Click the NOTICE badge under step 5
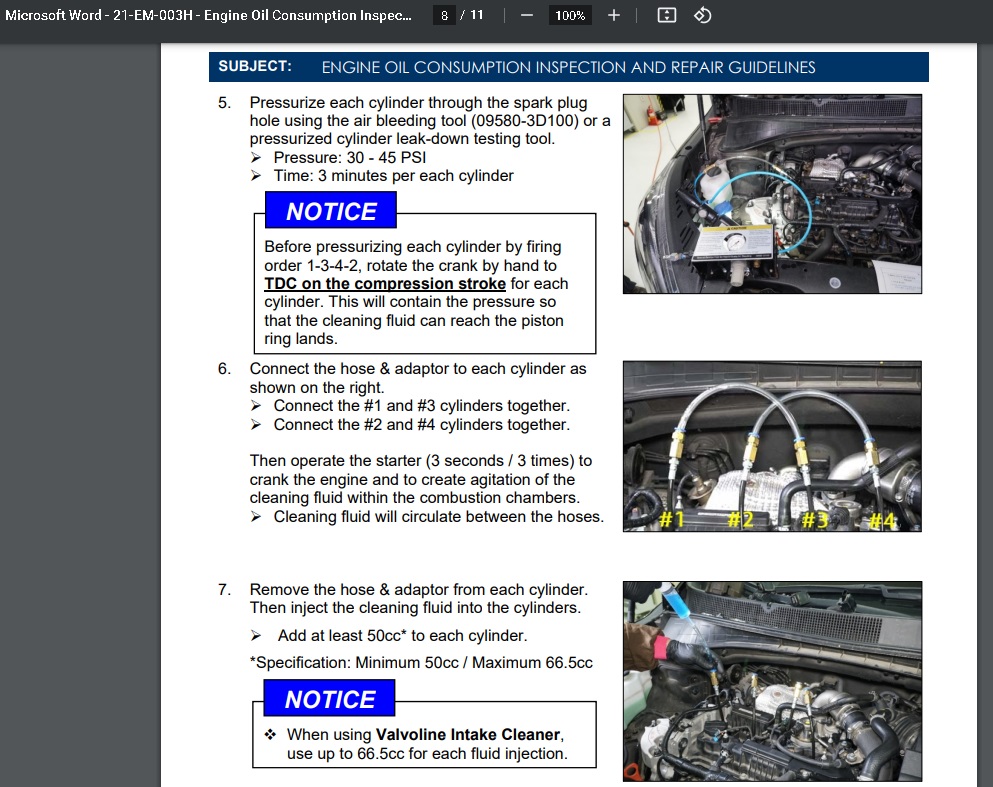Screen dimensions: 993x787 click(331, 211)
